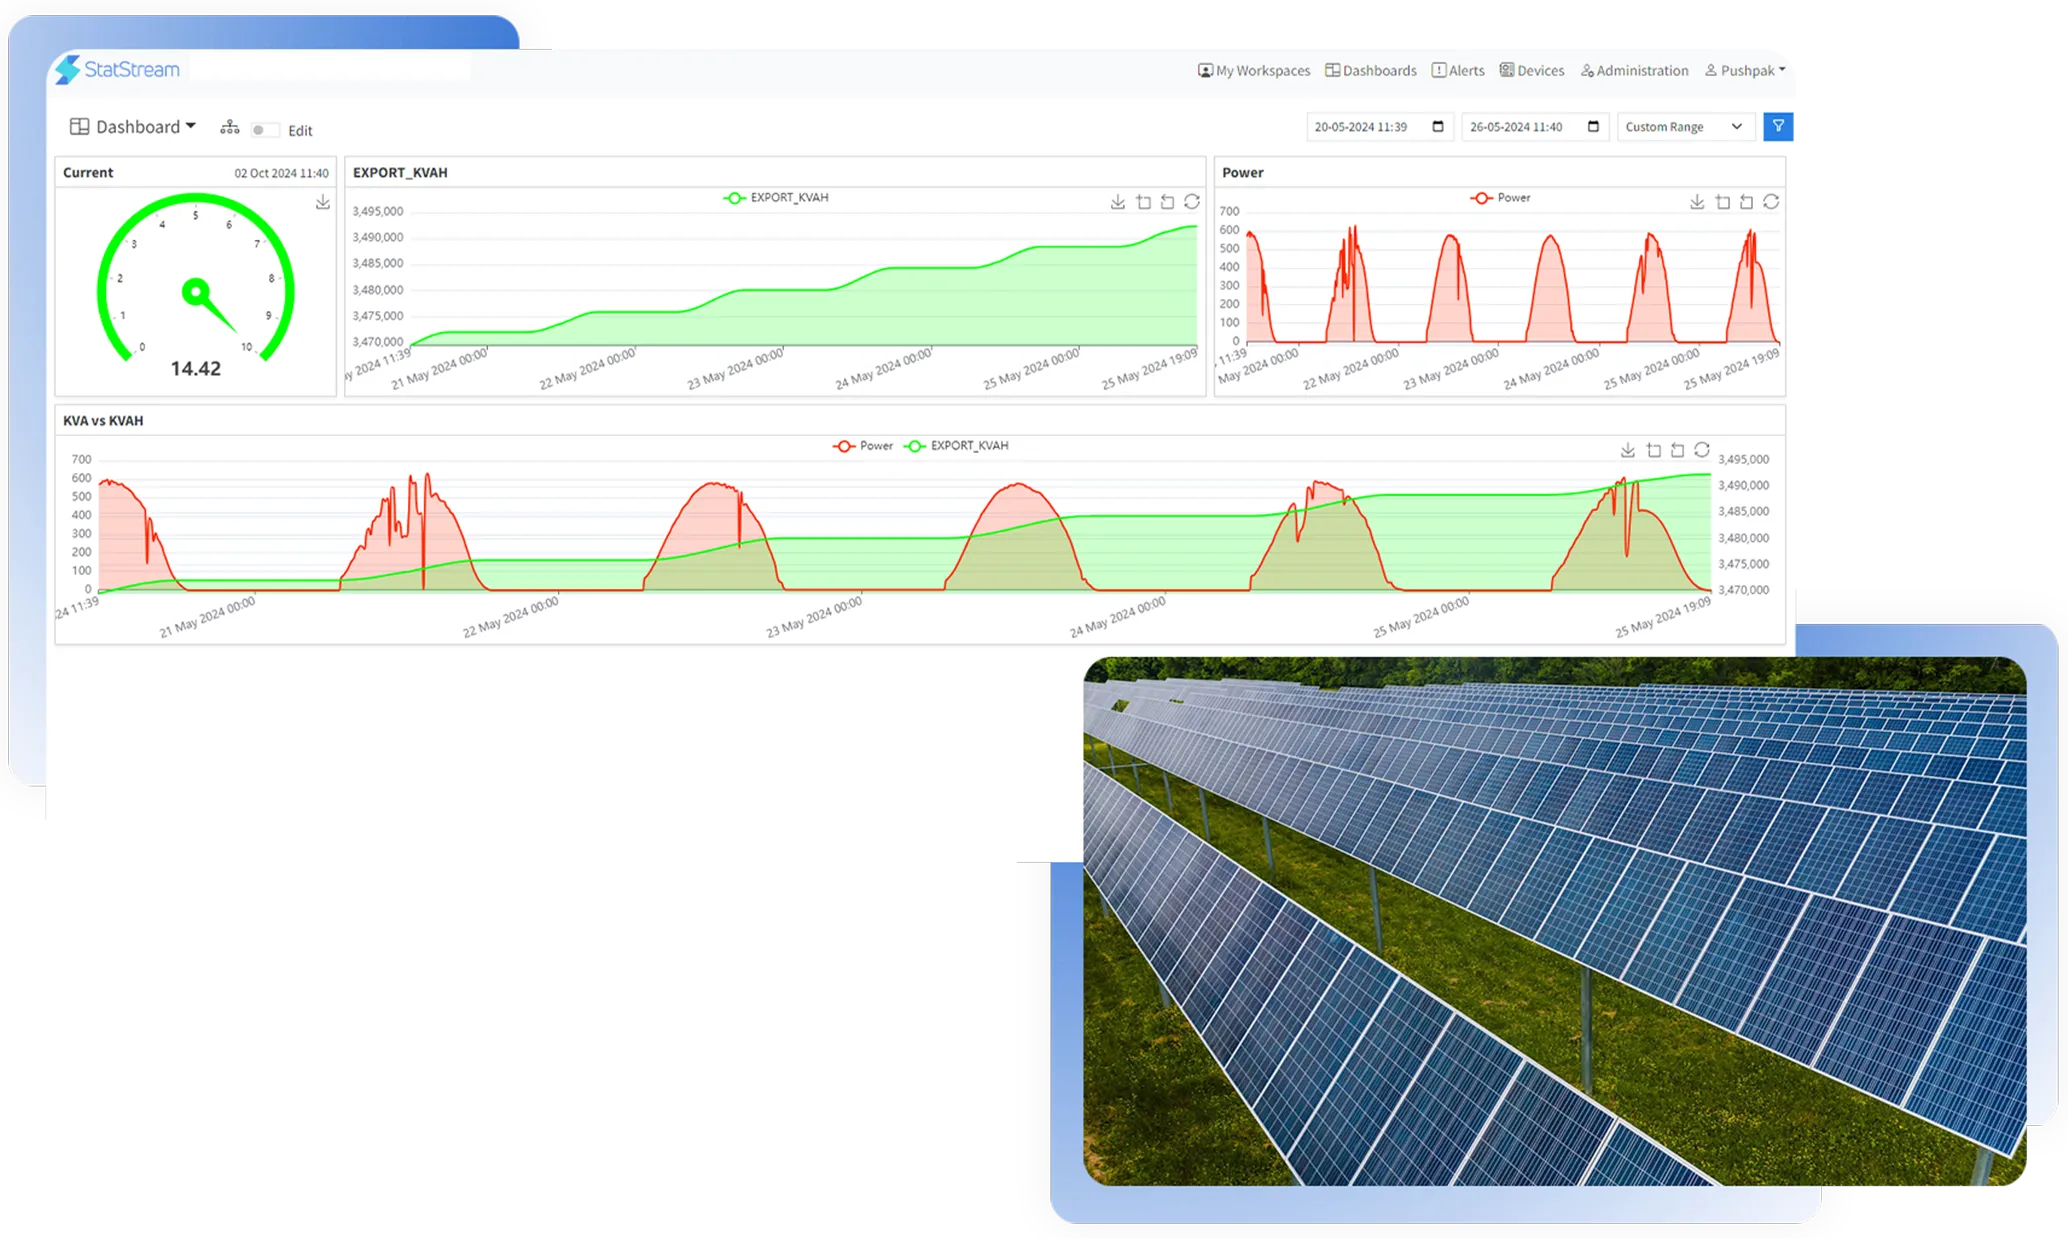Activate area zoom on KVA vs KVAH chart
Screen dimensions: 2068x1239
1654,450
